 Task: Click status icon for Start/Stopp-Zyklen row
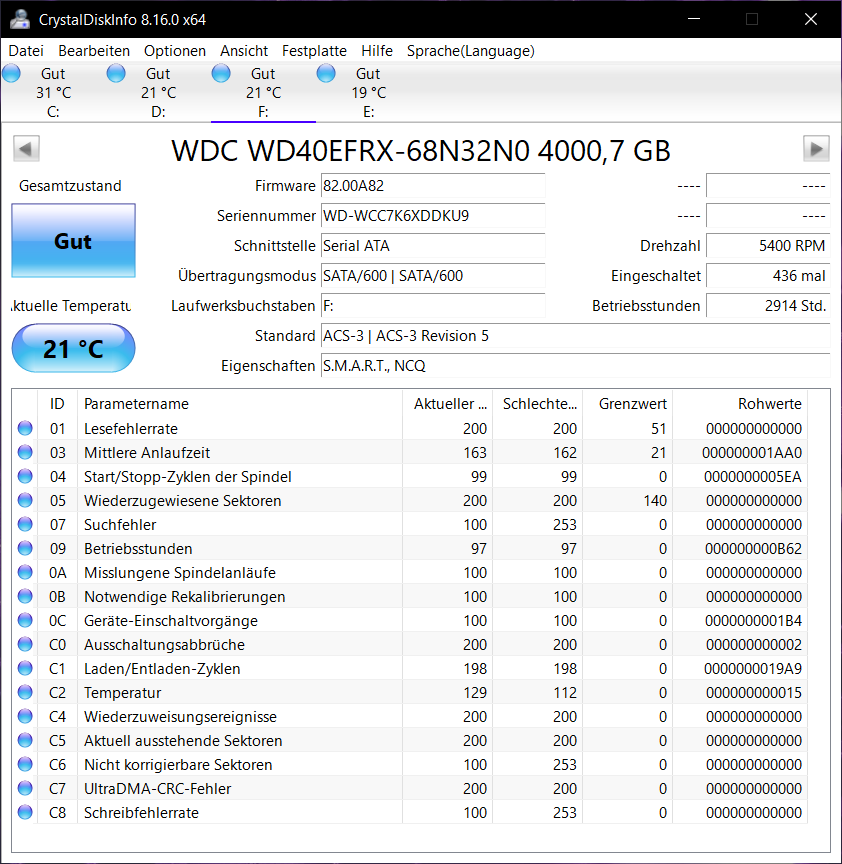25,476
